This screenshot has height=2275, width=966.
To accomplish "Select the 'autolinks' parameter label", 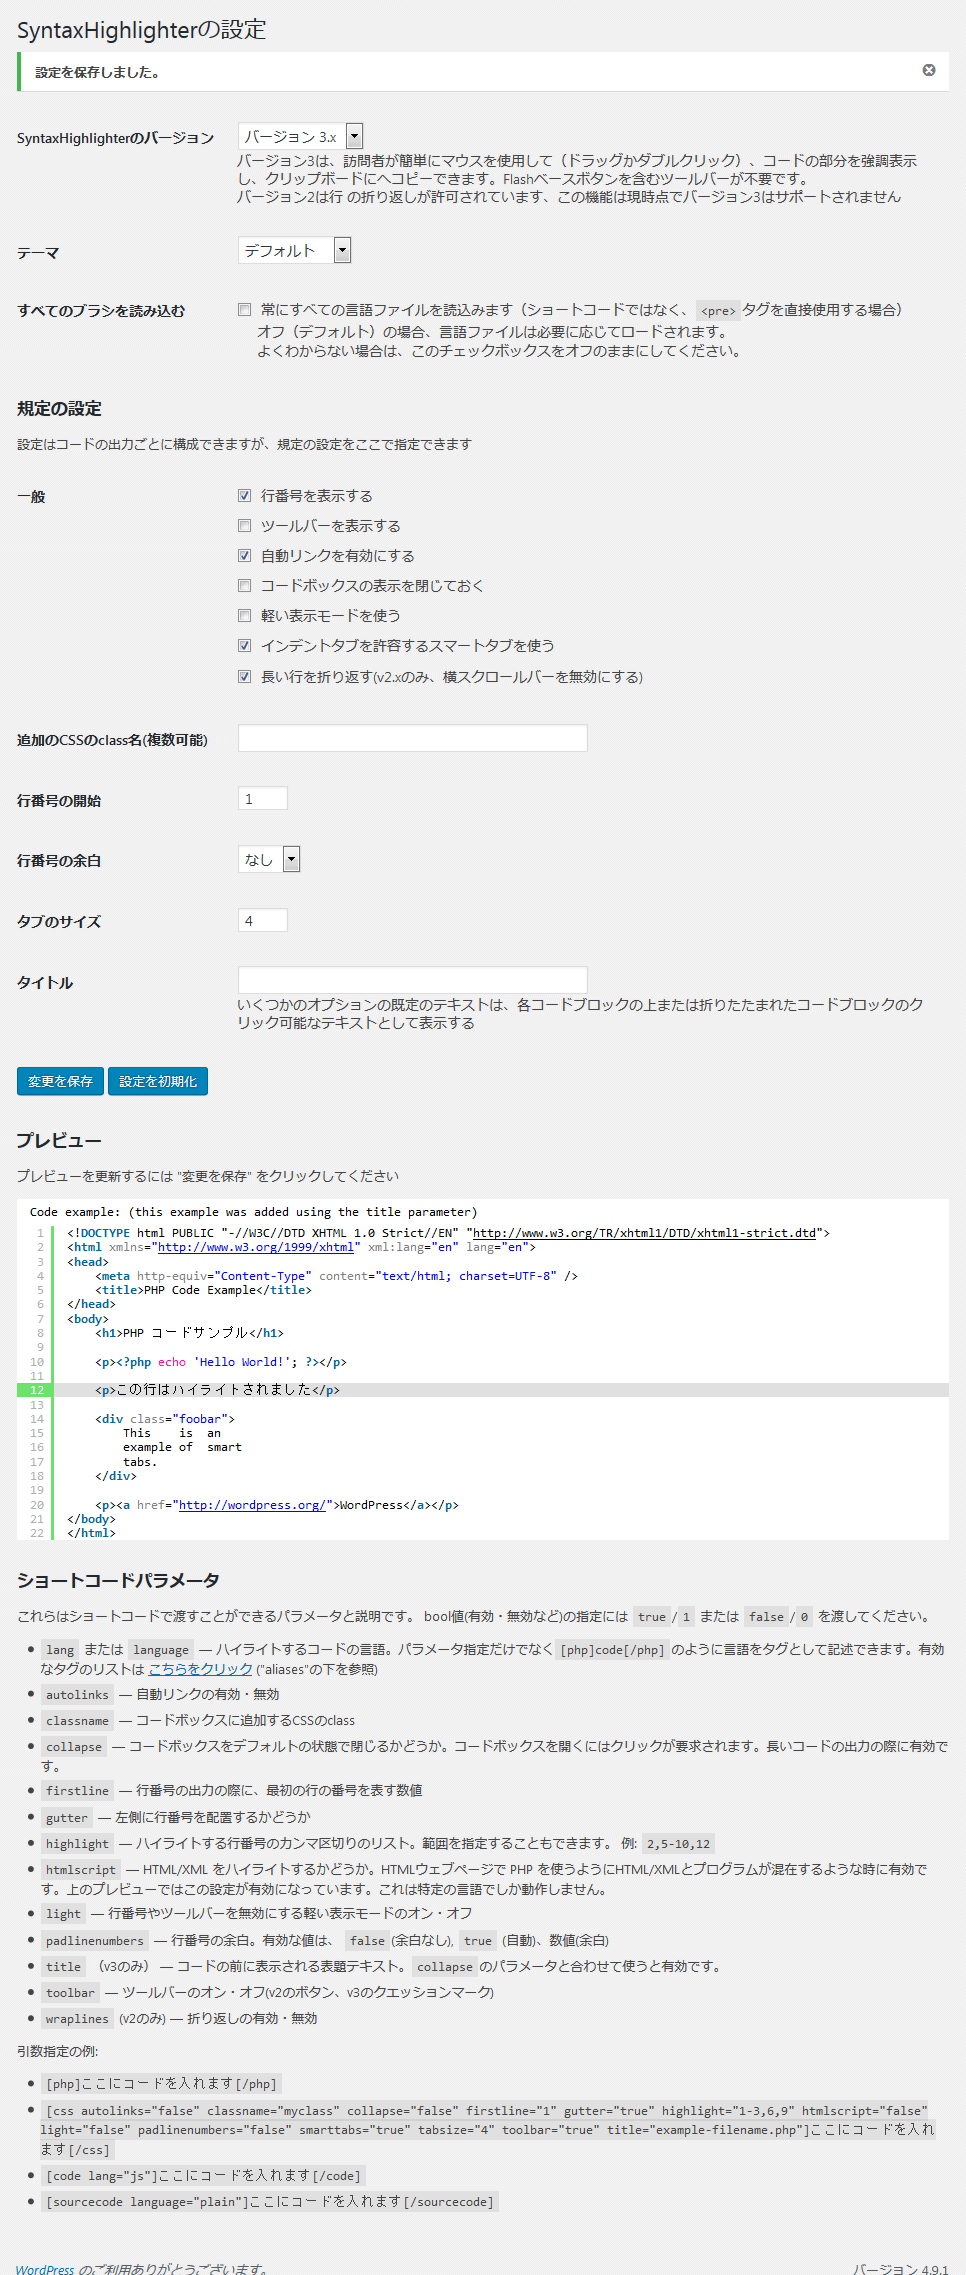I will pyautogui.click(x=77, y=1695).
